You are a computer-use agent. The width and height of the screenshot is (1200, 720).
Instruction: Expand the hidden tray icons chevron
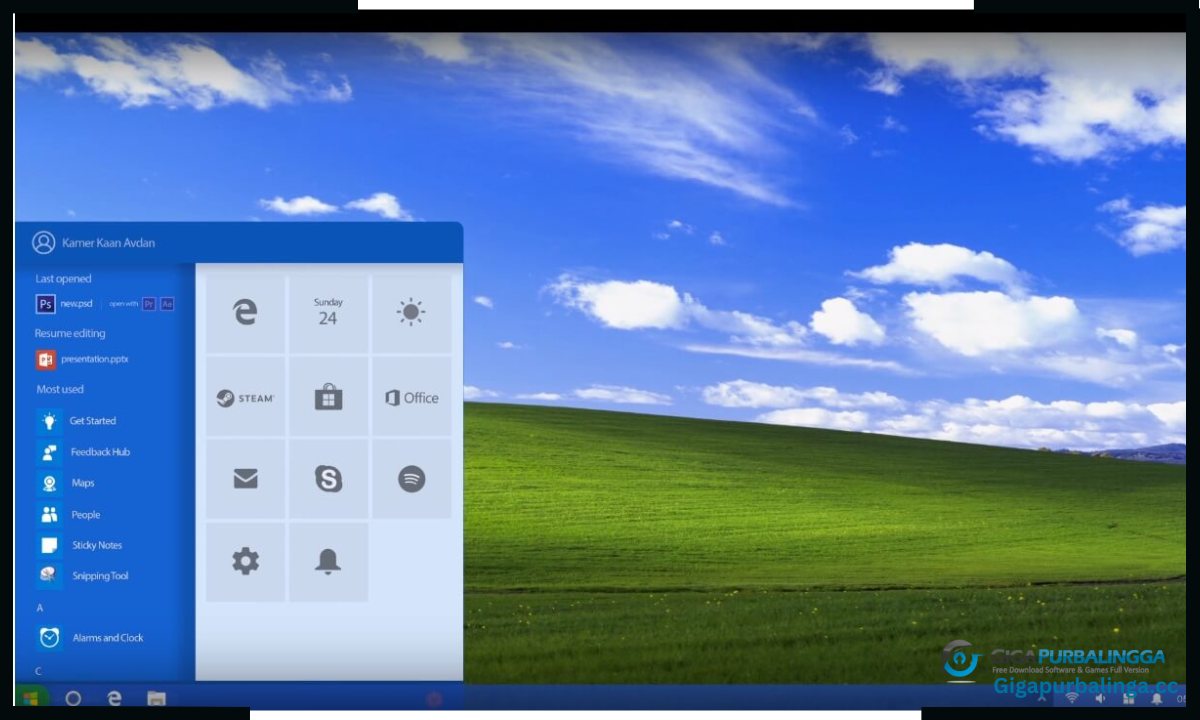pos(1042,698)
